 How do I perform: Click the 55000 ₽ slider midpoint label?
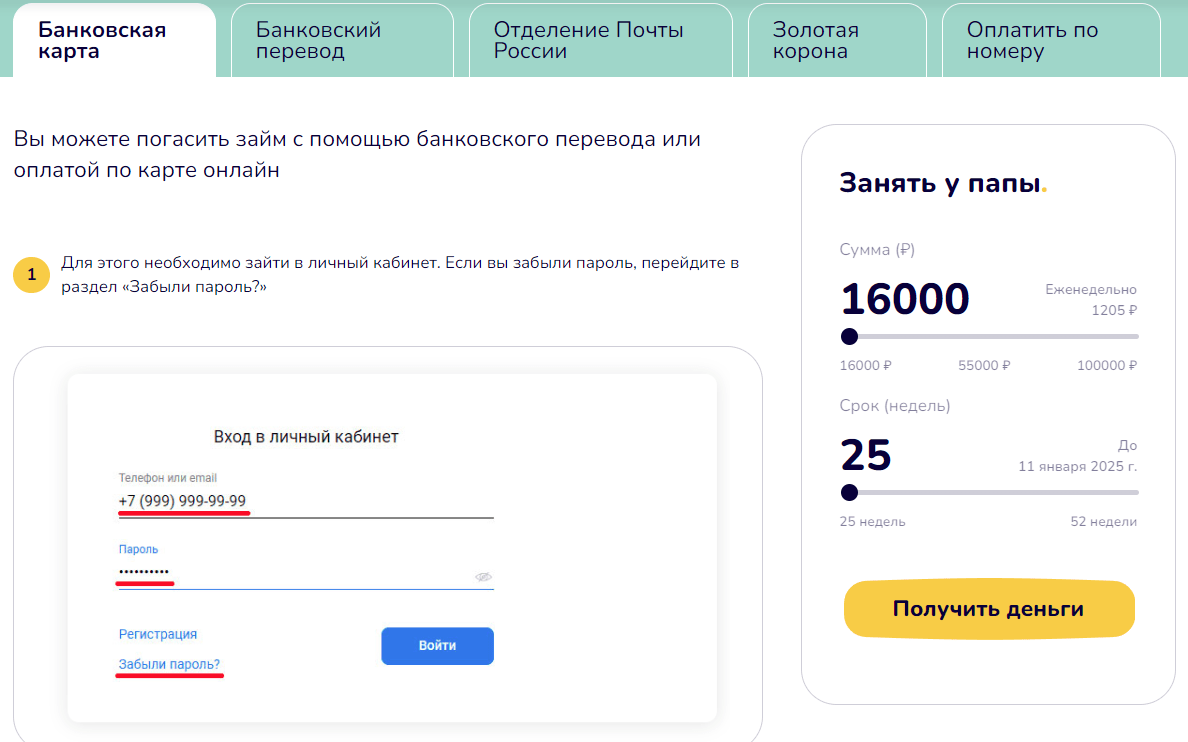click(984, 365)
